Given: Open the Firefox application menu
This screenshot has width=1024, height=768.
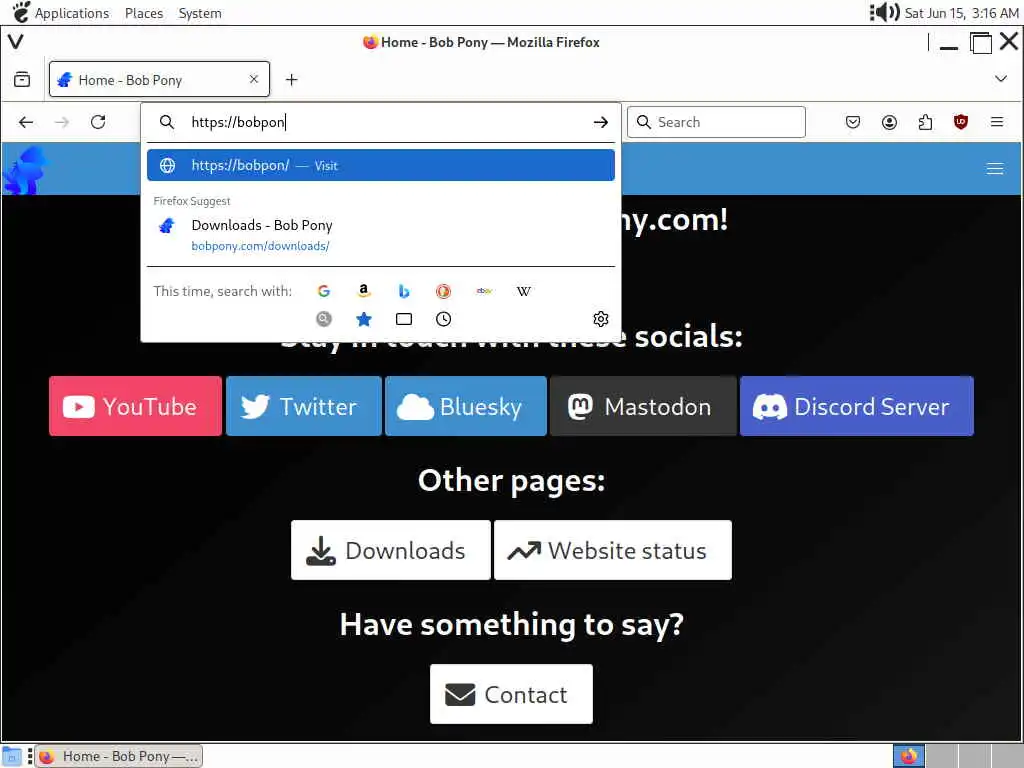Looking at the screenshot, I should [x=997, y=122].
